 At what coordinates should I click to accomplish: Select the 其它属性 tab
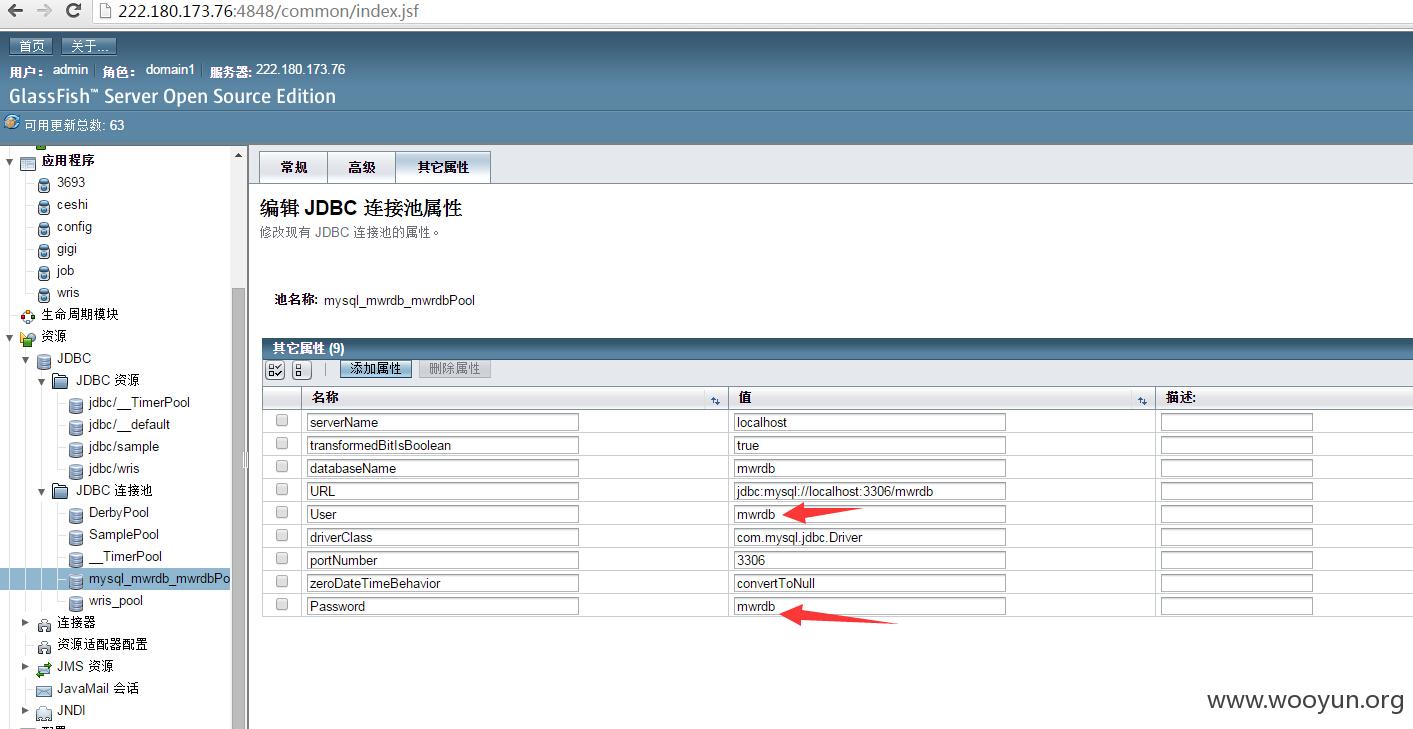(x=443, y=167)
